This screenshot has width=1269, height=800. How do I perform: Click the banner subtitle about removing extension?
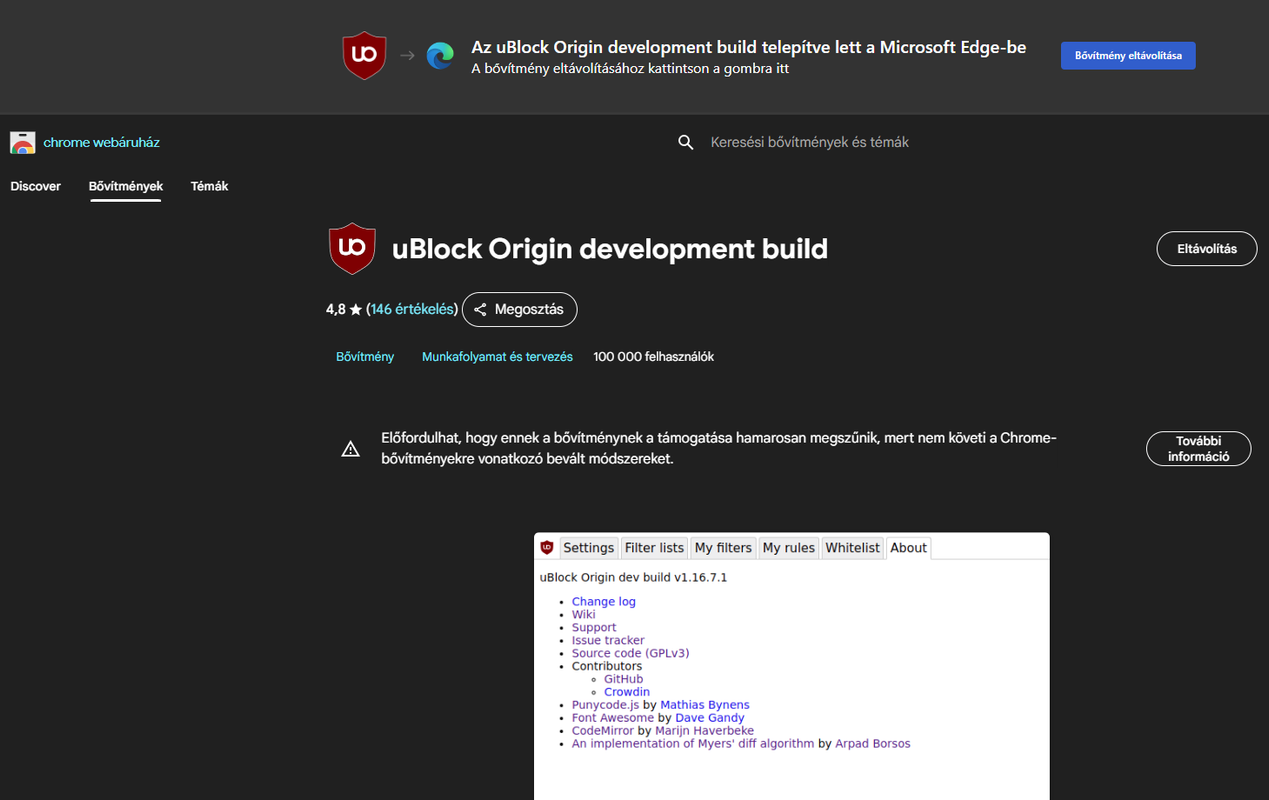point(630,69)
